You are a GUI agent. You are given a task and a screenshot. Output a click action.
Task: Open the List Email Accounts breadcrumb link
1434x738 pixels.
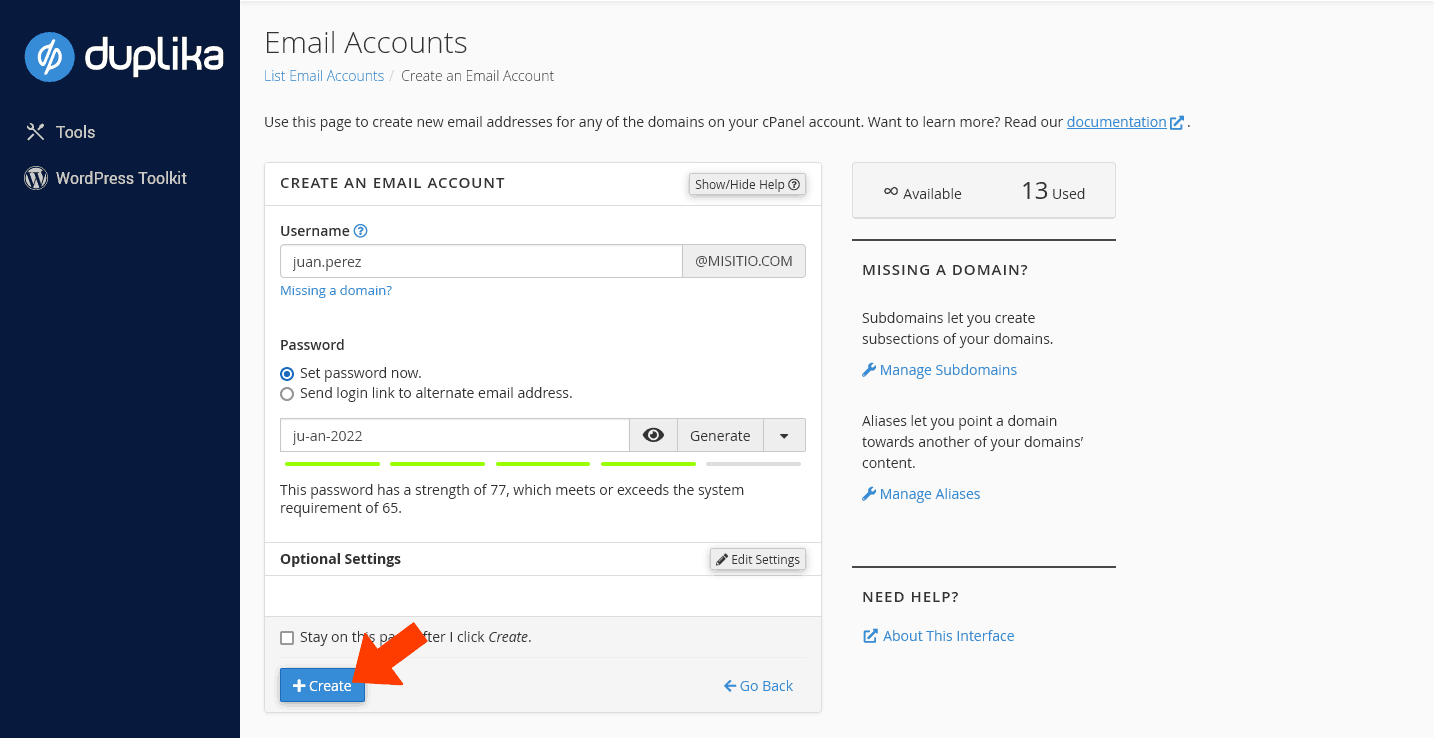tap(324, 76)
